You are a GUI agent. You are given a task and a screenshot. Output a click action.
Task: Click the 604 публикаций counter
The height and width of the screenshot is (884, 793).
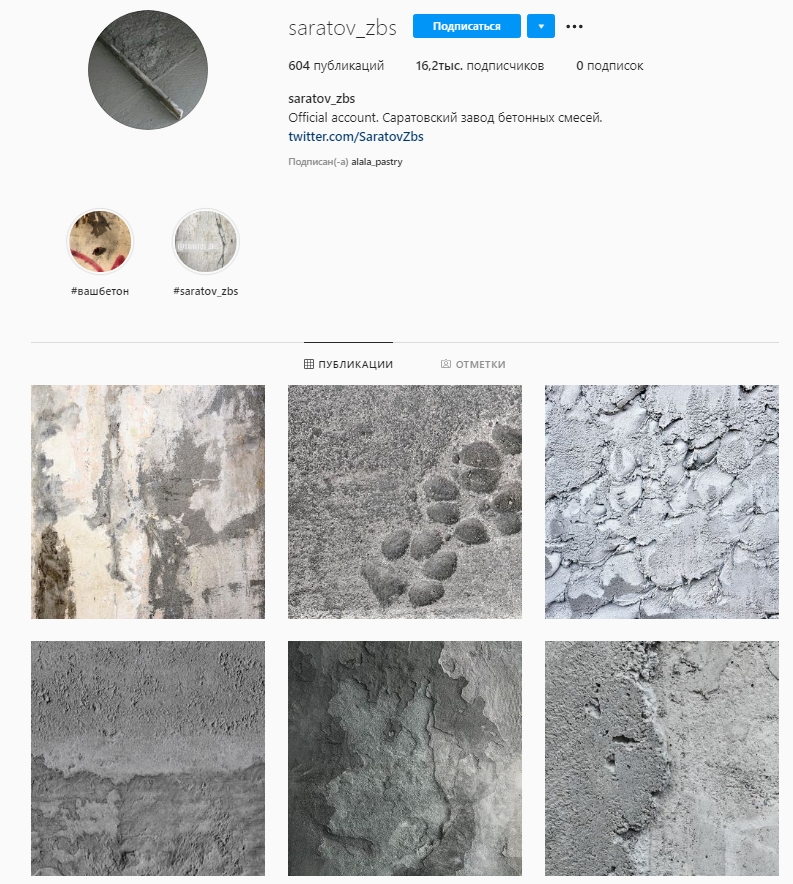[x=336, y=66]
